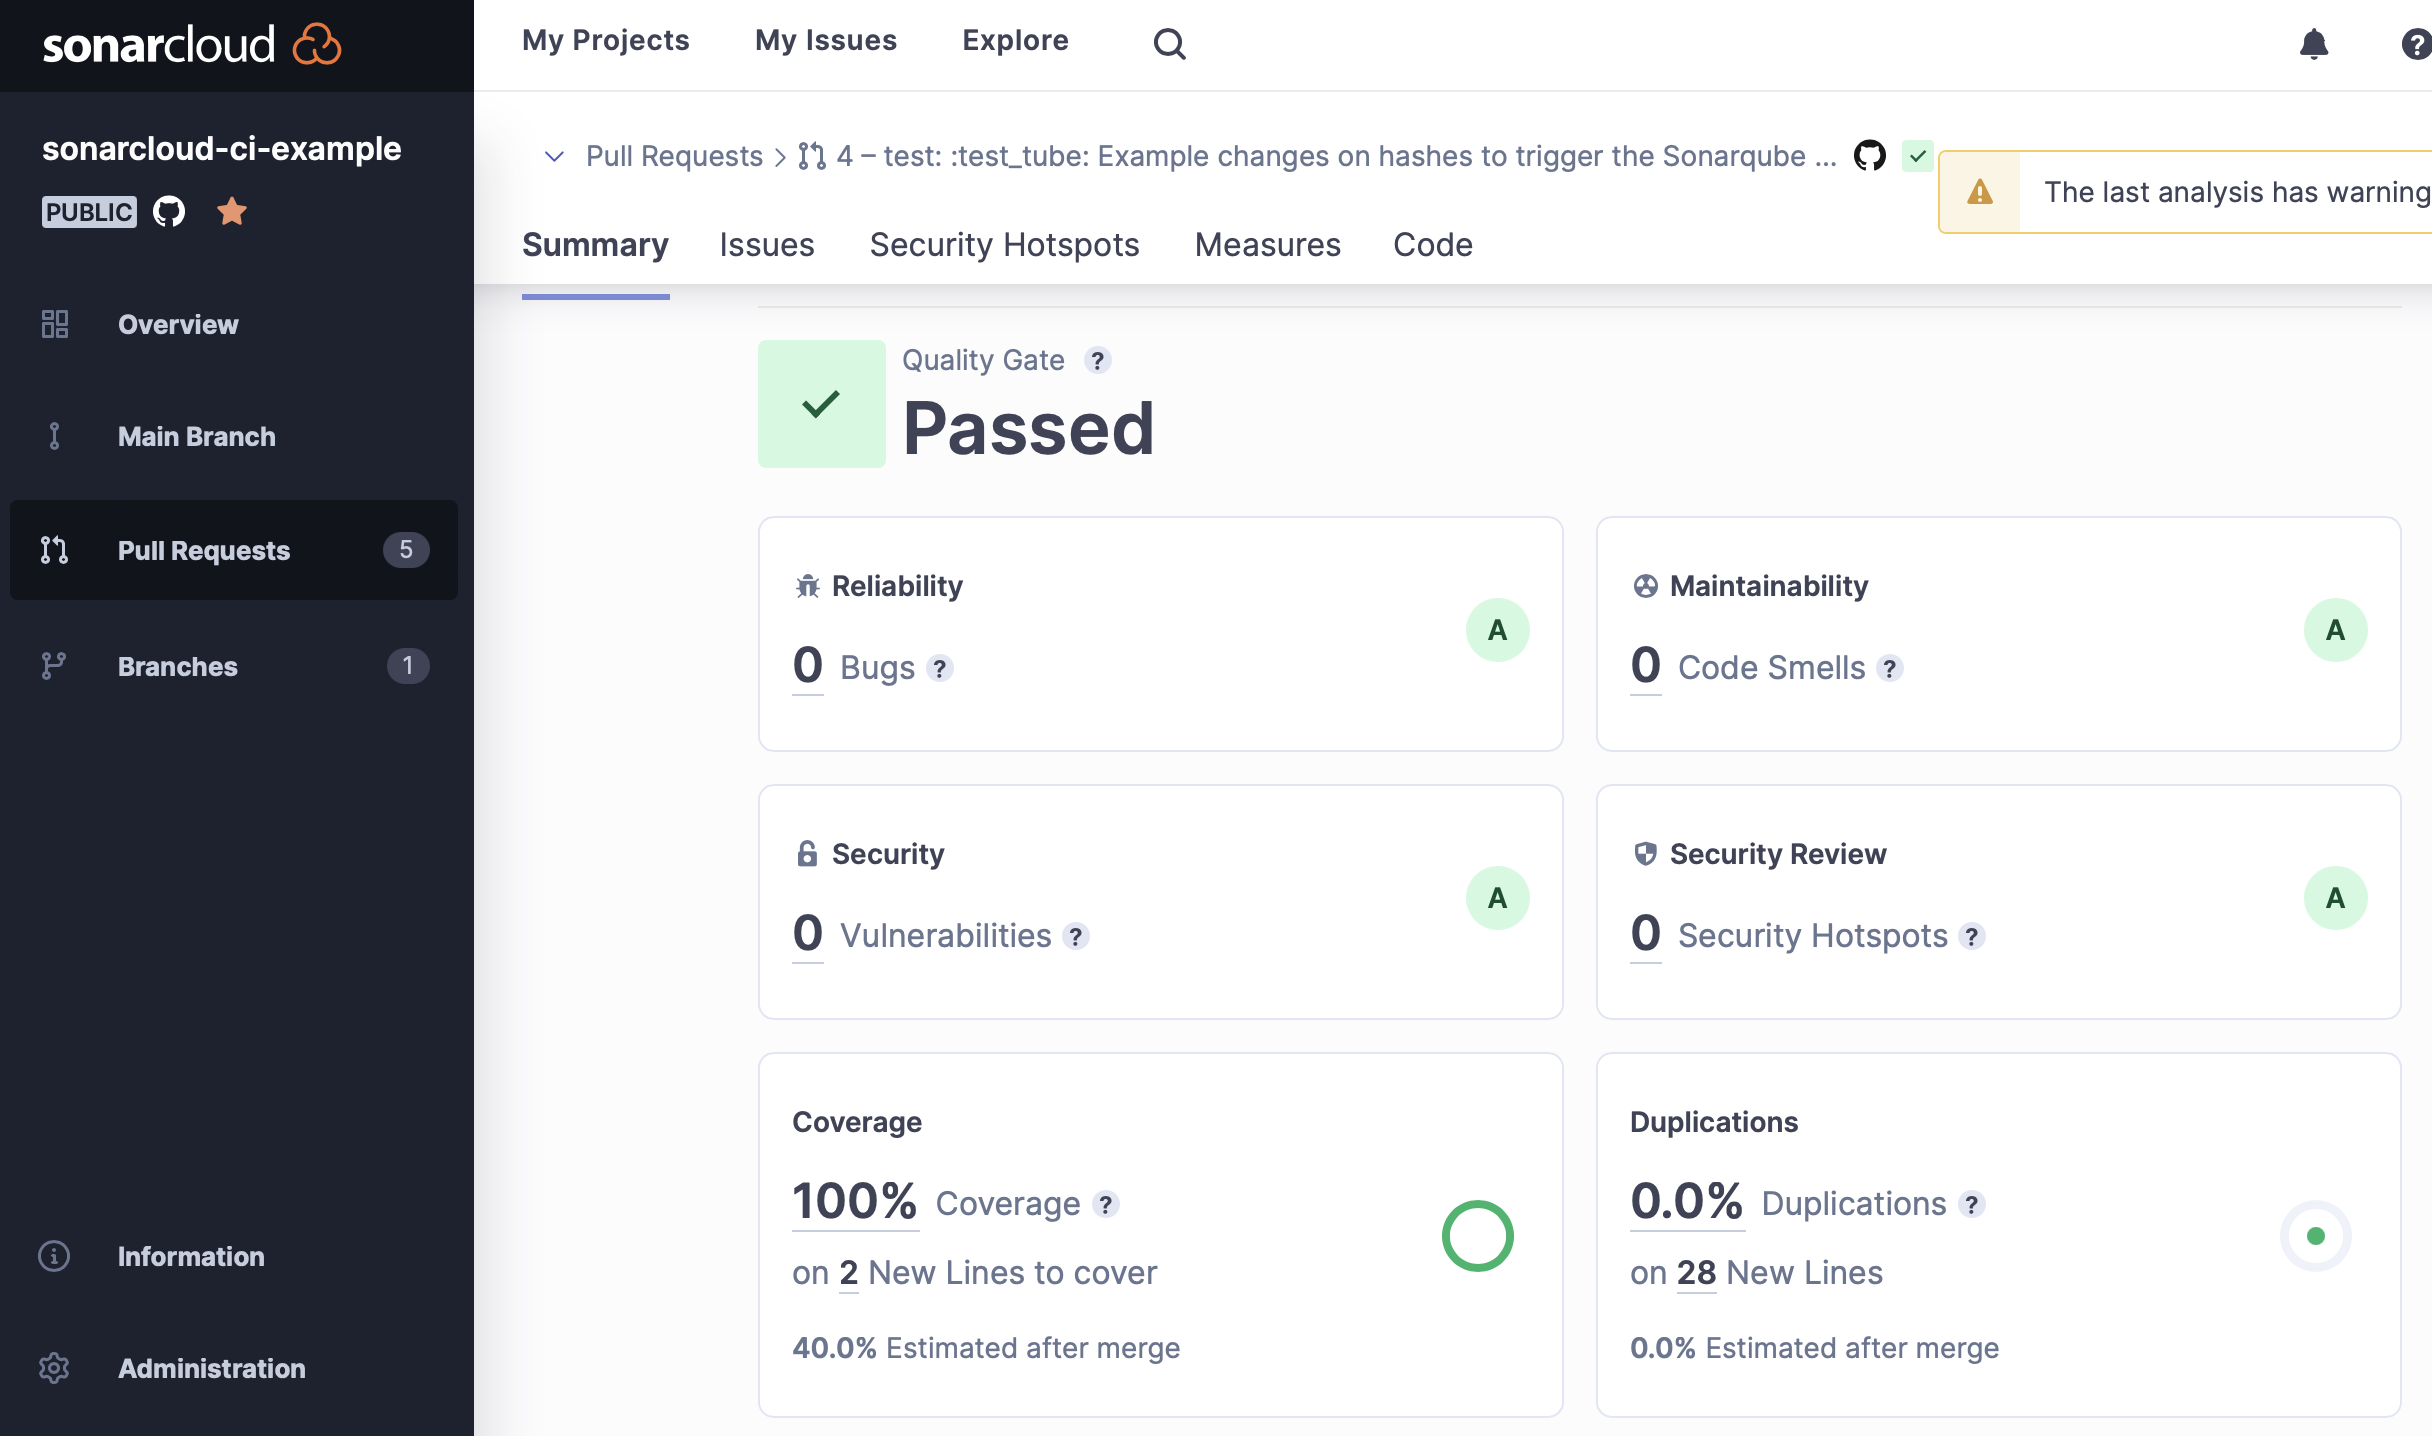Switch to the Measures tab
The image size is (2432, 1436).
coord(1267,245)
